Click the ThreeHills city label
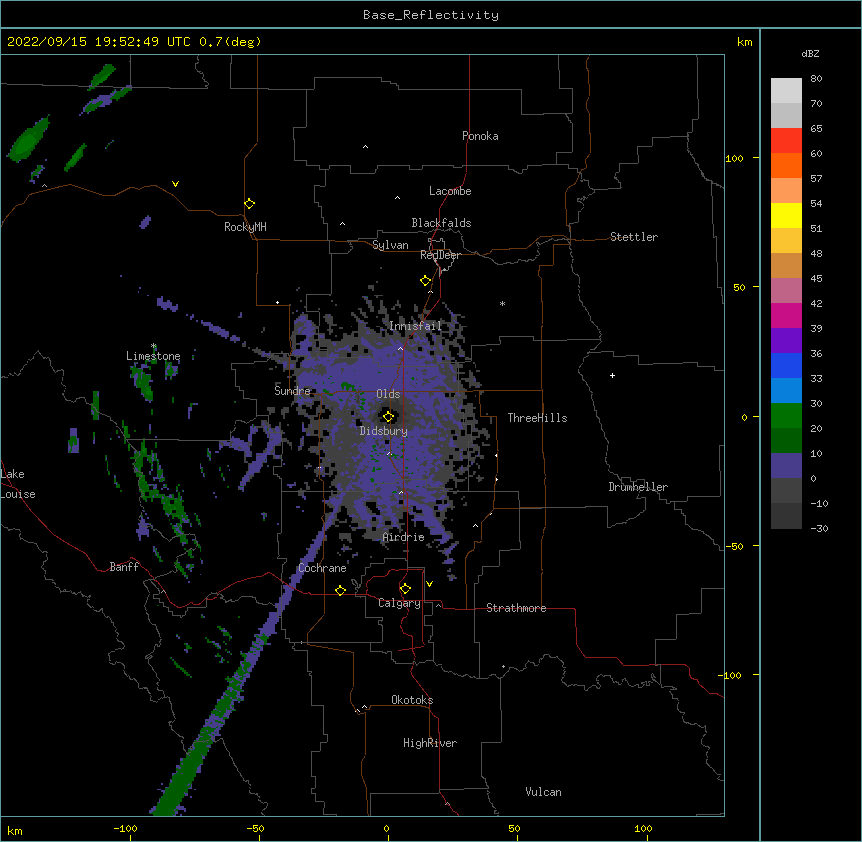The width and height of the screenshot is (862, 842). tap(537, 418)
